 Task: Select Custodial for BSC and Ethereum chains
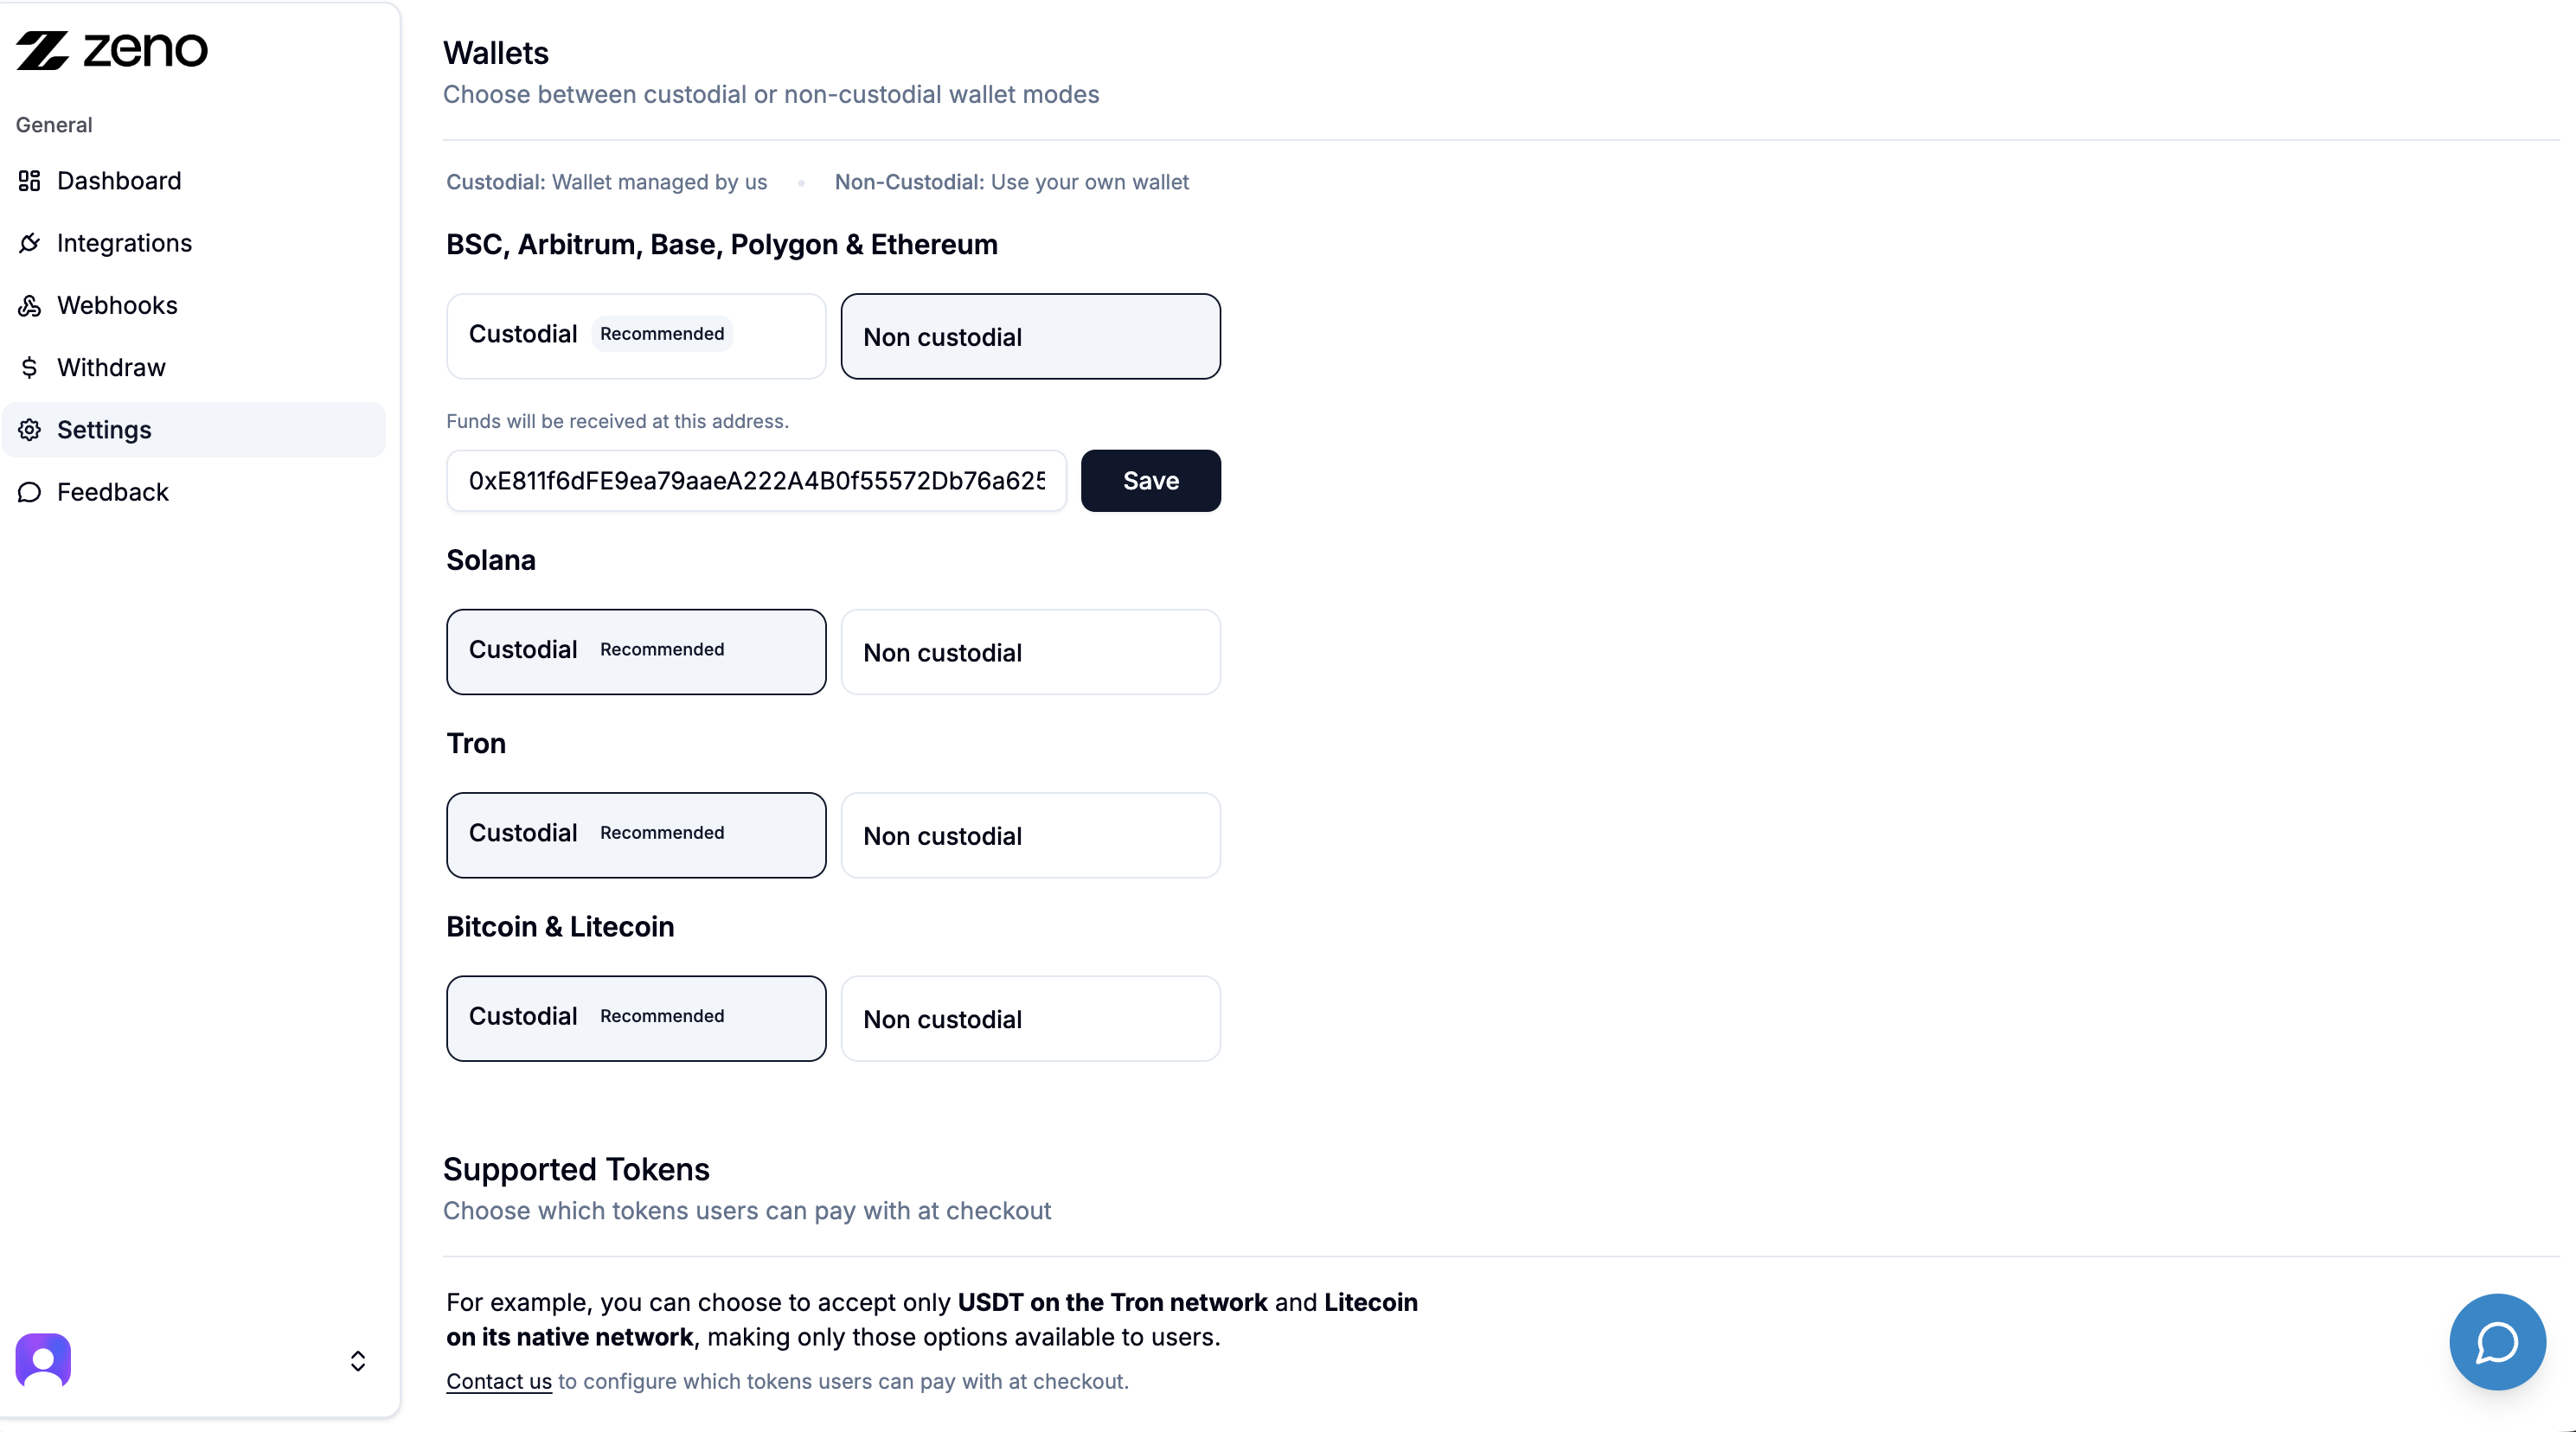click(x=636, y=336)
